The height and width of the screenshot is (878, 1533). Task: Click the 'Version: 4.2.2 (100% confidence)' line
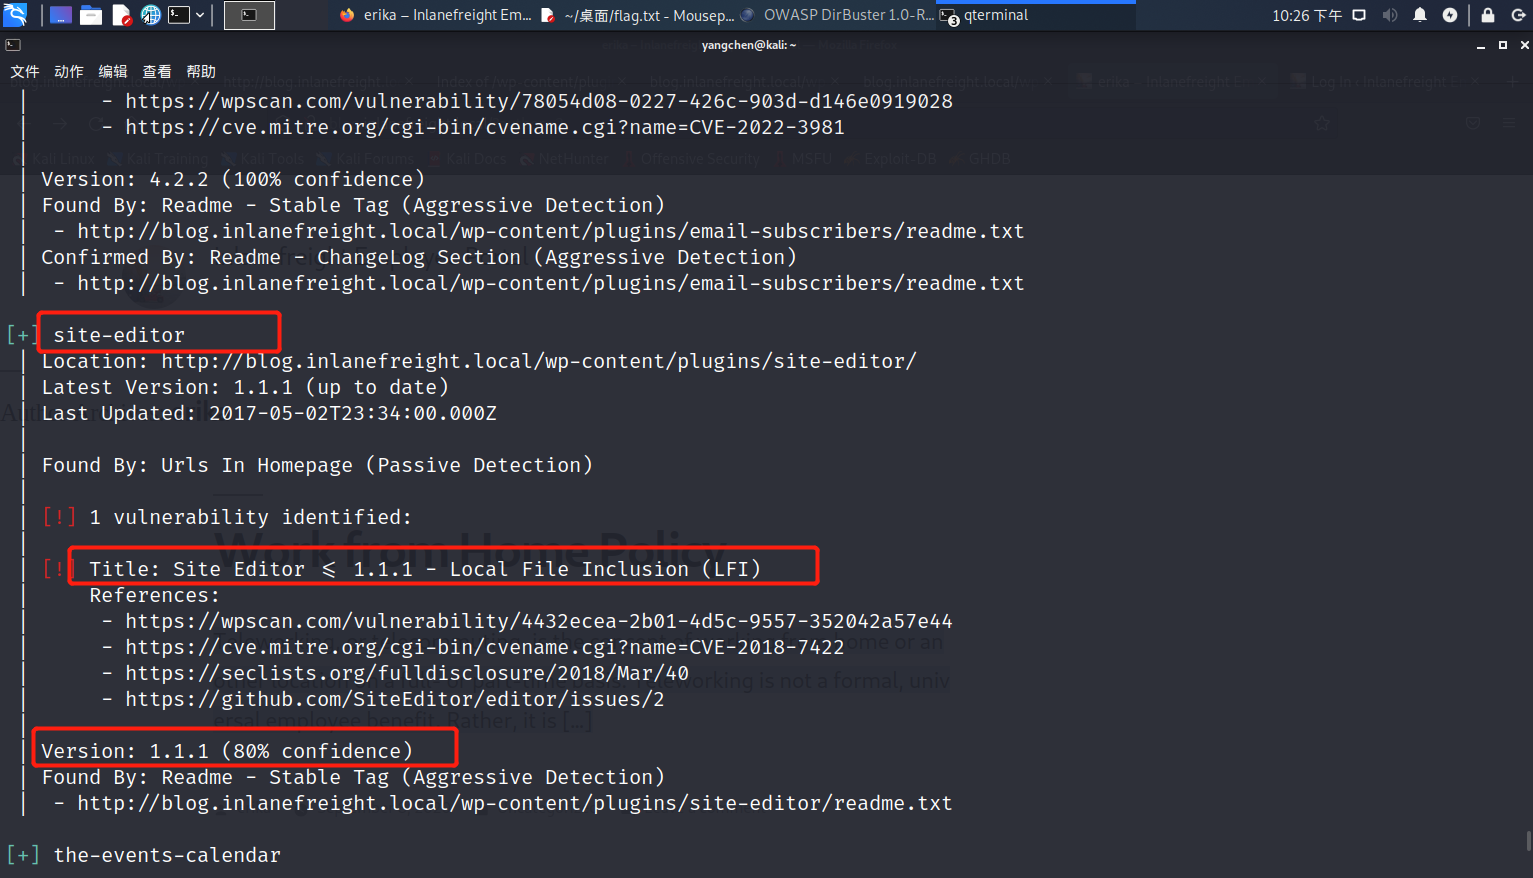(233, 179)
